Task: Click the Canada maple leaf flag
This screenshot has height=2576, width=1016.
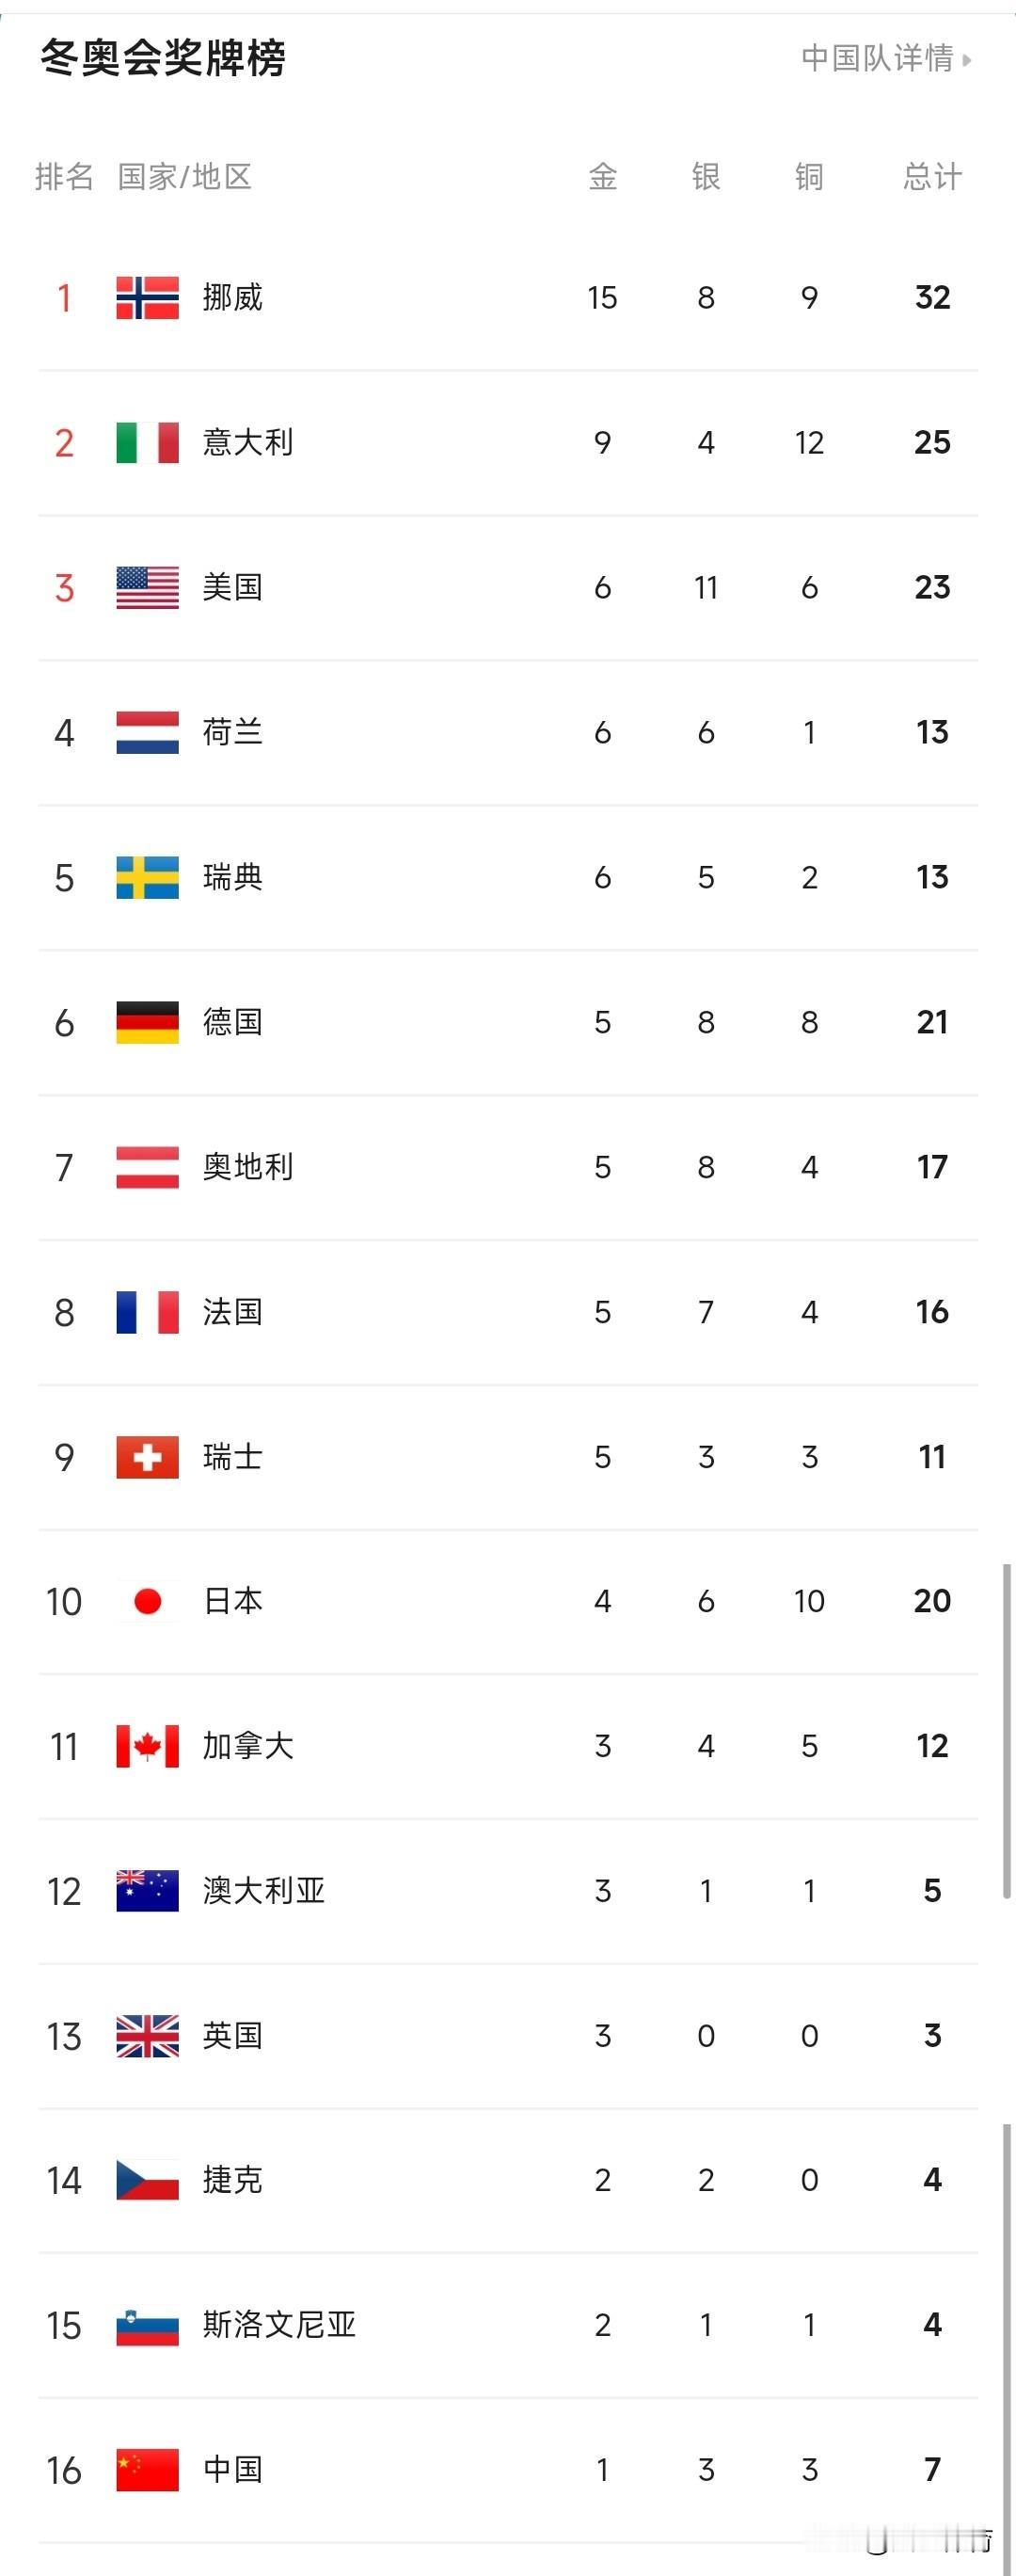Action: pos(147,1746)
